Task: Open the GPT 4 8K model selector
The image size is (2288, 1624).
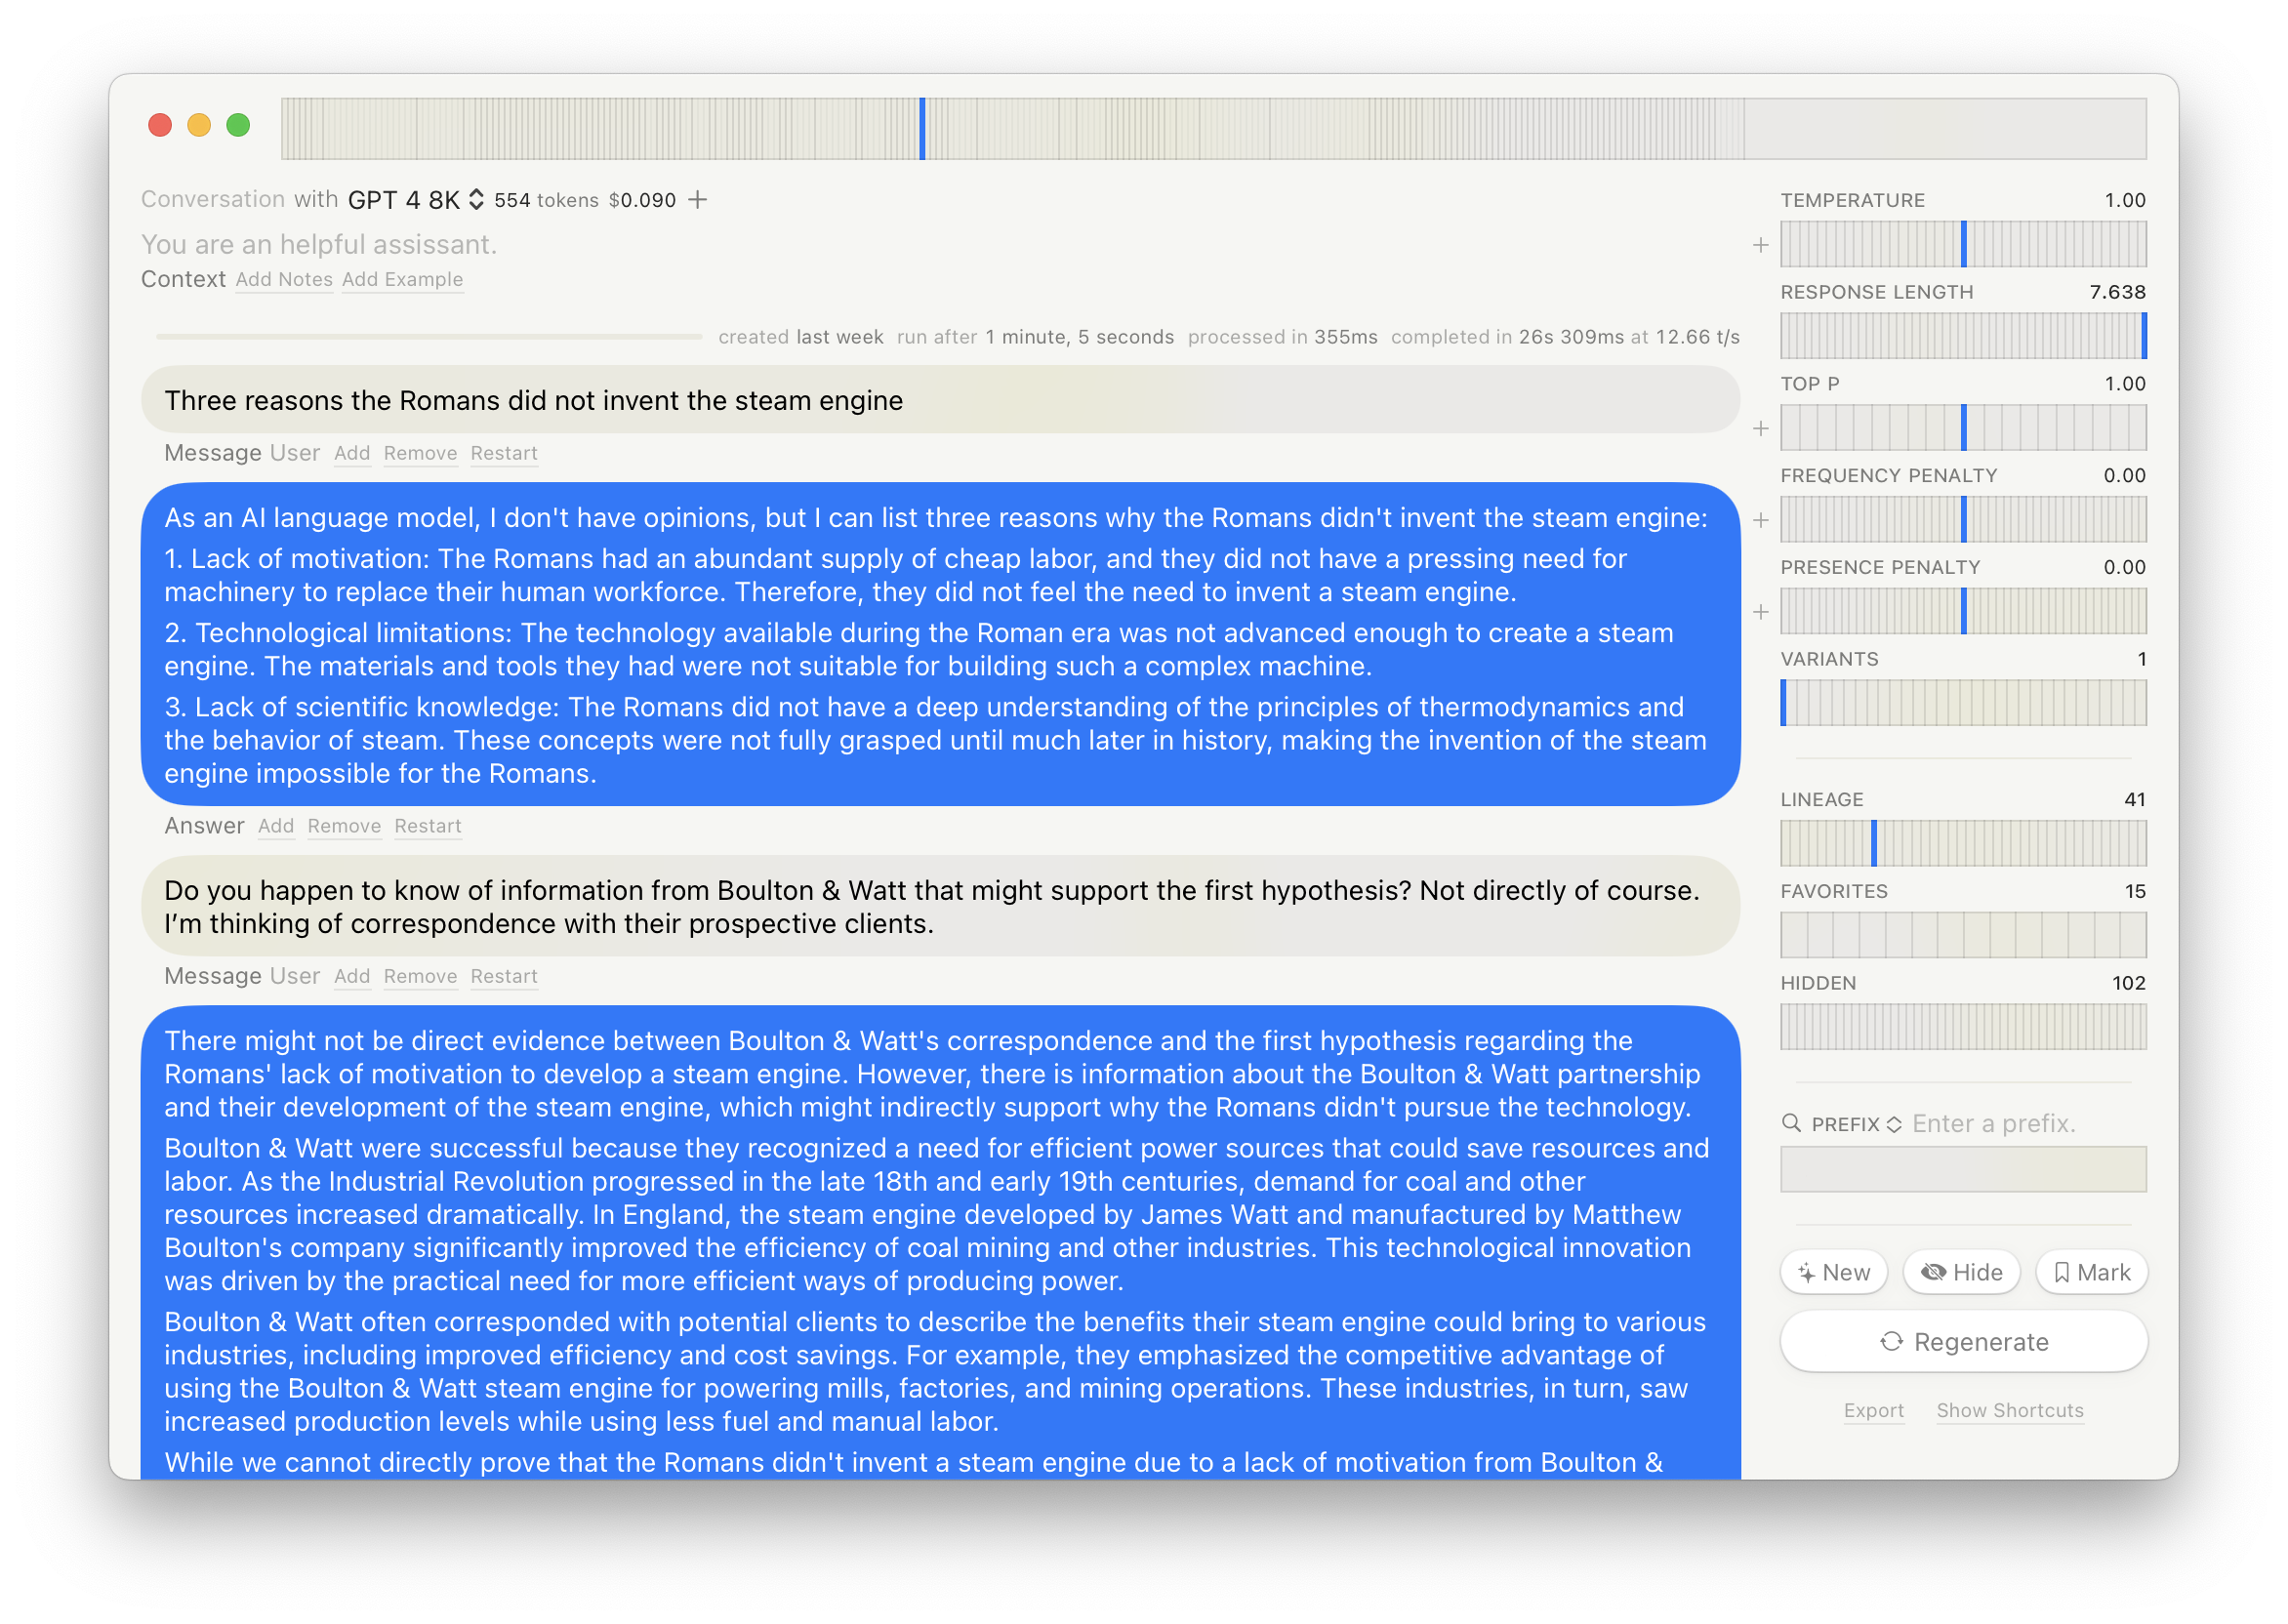Action: [x=415, y=200]
